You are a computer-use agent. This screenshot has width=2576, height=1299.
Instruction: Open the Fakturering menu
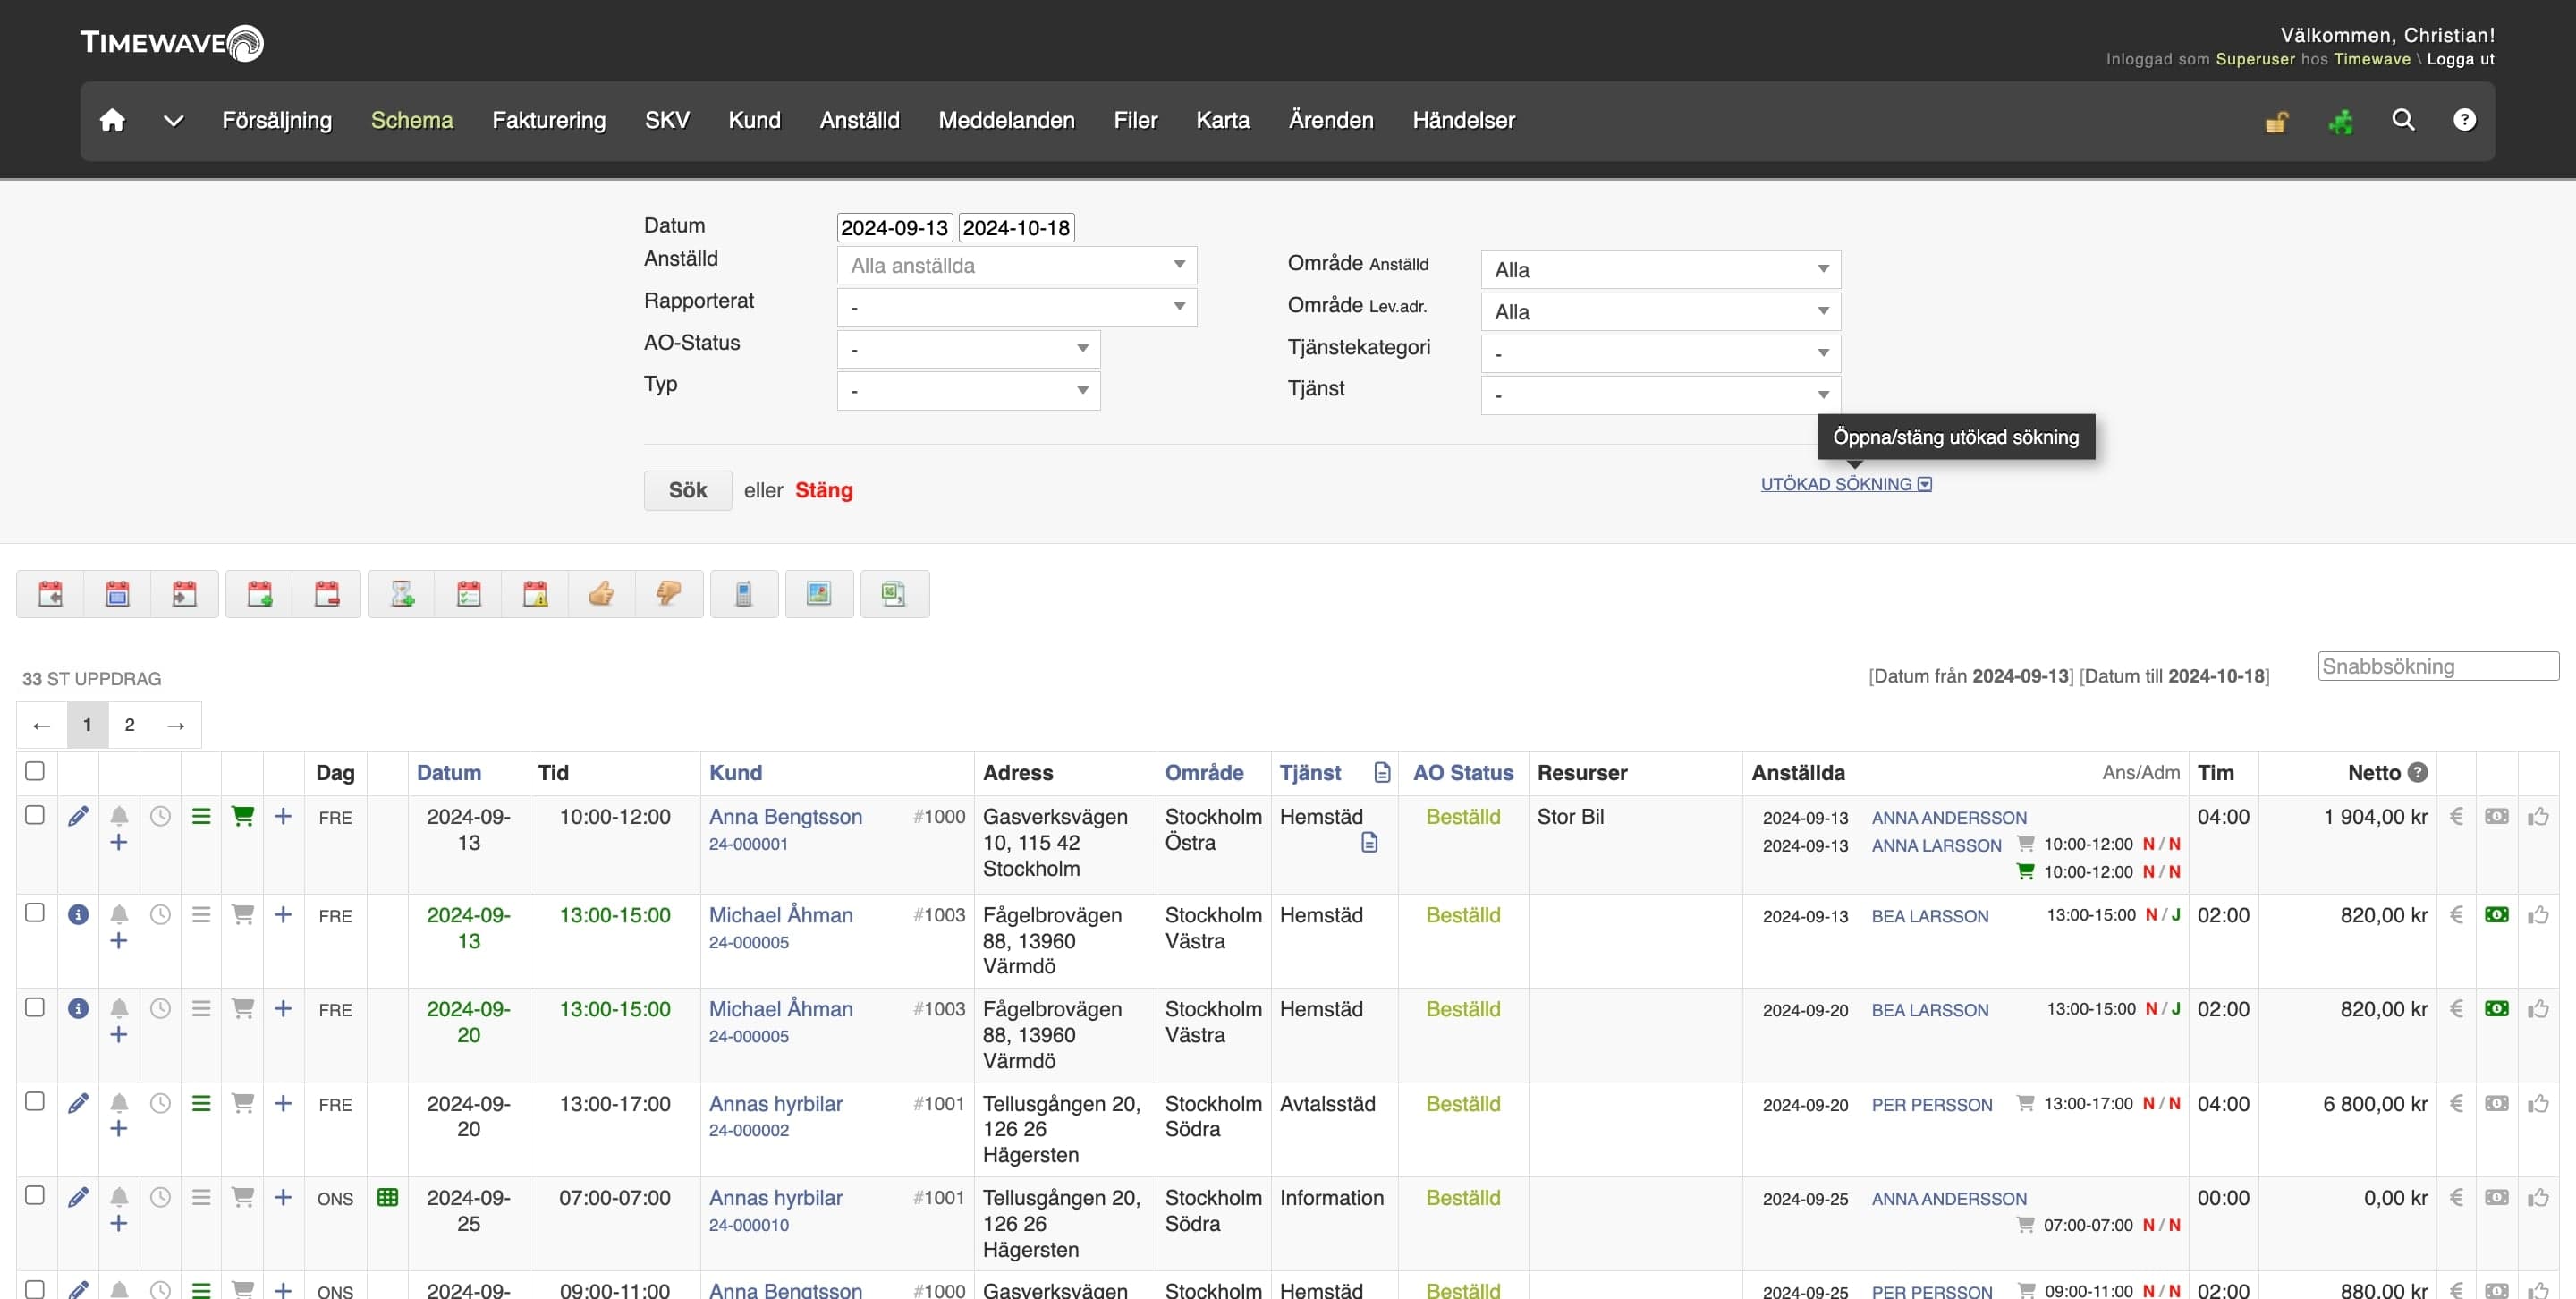(548, 120)
